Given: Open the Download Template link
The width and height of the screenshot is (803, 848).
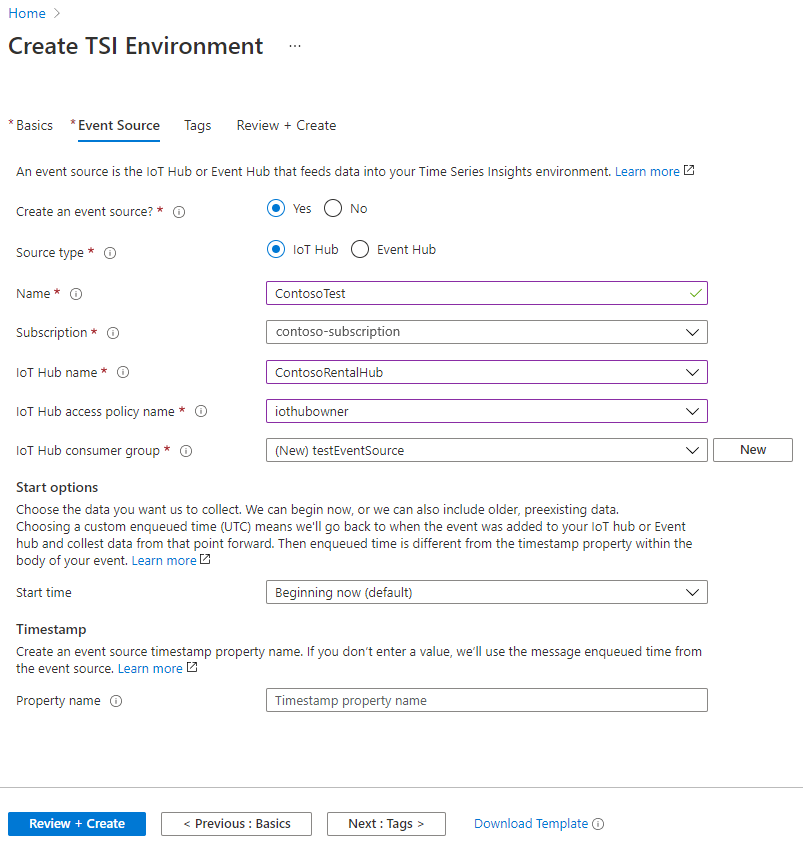Looking at the screenshot, I should coord(531,824).
